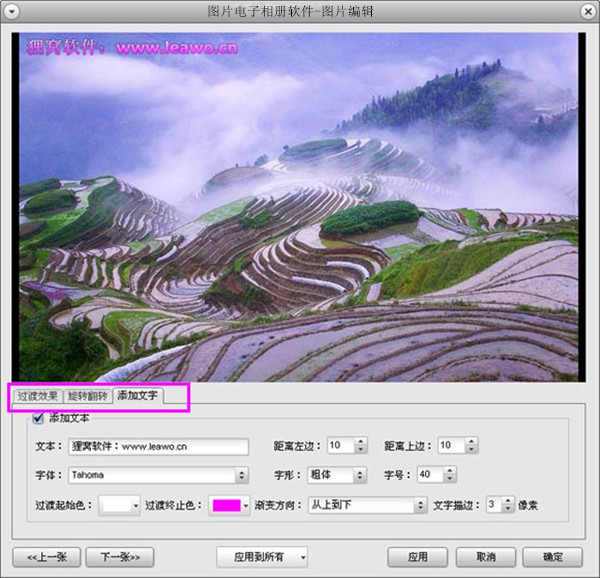600x578 pixels.
Task: Click the 应用到所有 button
Action: click(x=258, y=557)
